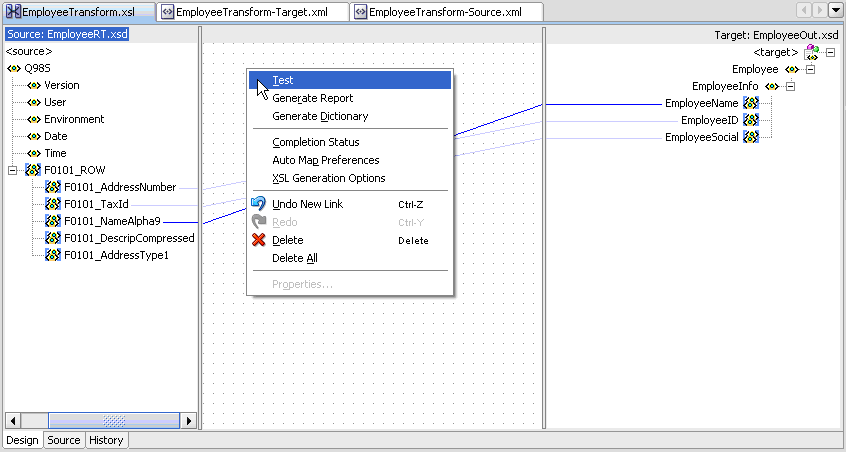This screenshot has width=846, height=452.
Task: Select Test in the context menu
Action: pos(350,80)
